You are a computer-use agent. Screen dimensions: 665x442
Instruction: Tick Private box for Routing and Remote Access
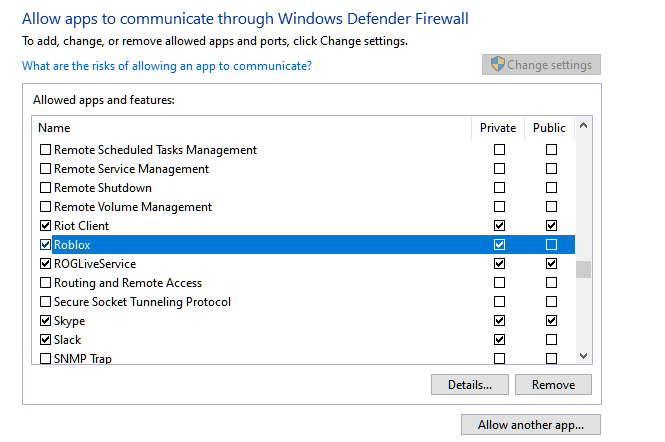[x=500, y=283]
